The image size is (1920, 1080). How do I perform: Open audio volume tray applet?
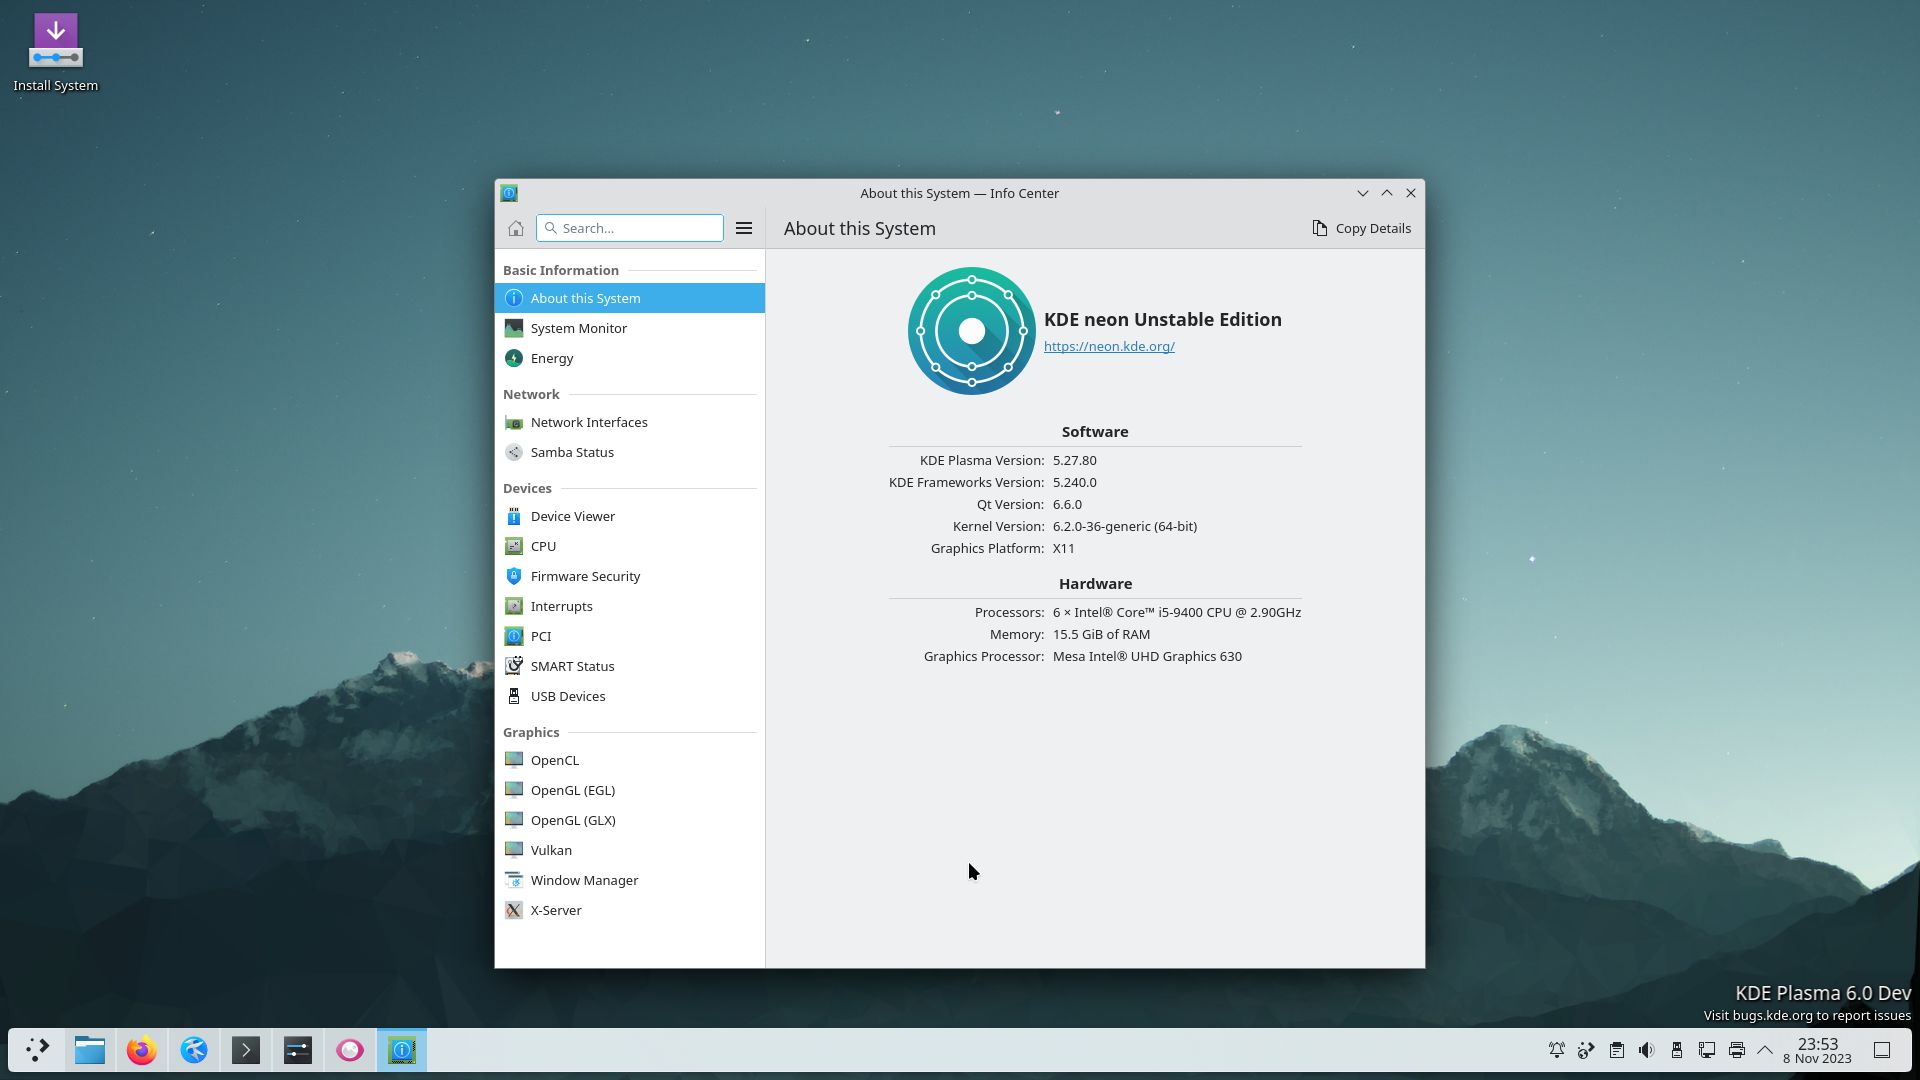(1647, 1050)
